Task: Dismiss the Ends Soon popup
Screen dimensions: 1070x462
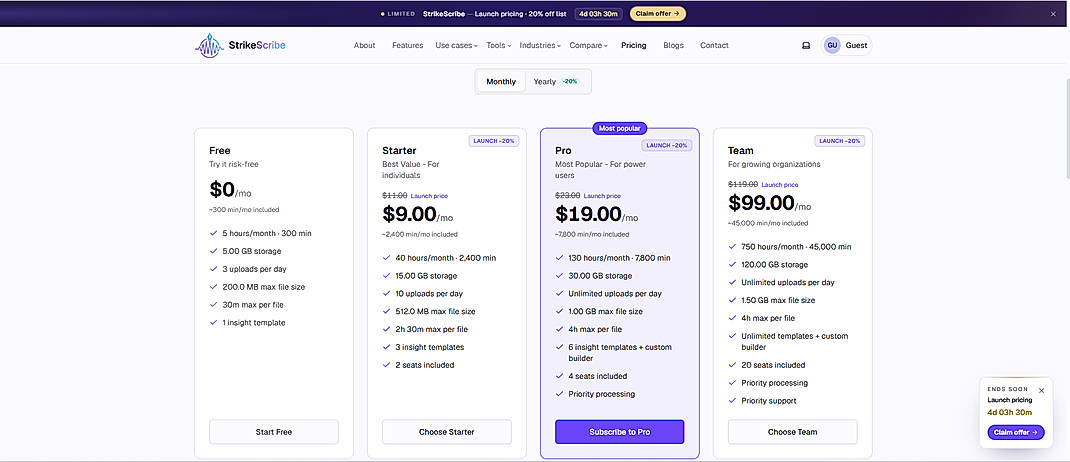Action: [1041, 390]
